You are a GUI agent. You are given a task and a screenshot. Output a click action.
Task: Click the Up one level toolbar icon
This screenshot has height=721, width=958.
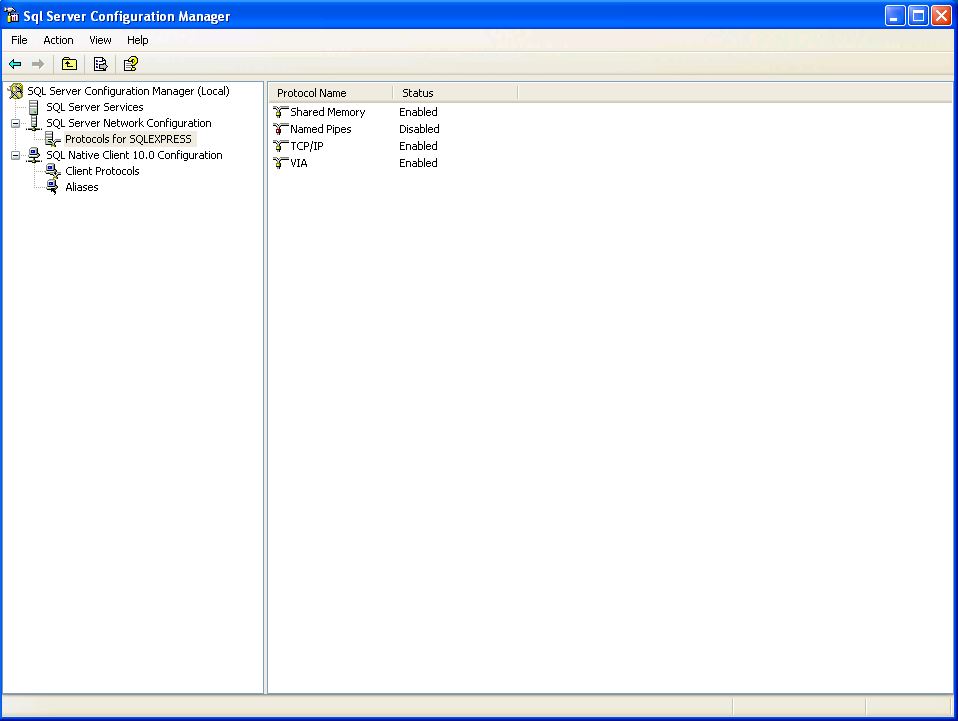coord(68,64)
